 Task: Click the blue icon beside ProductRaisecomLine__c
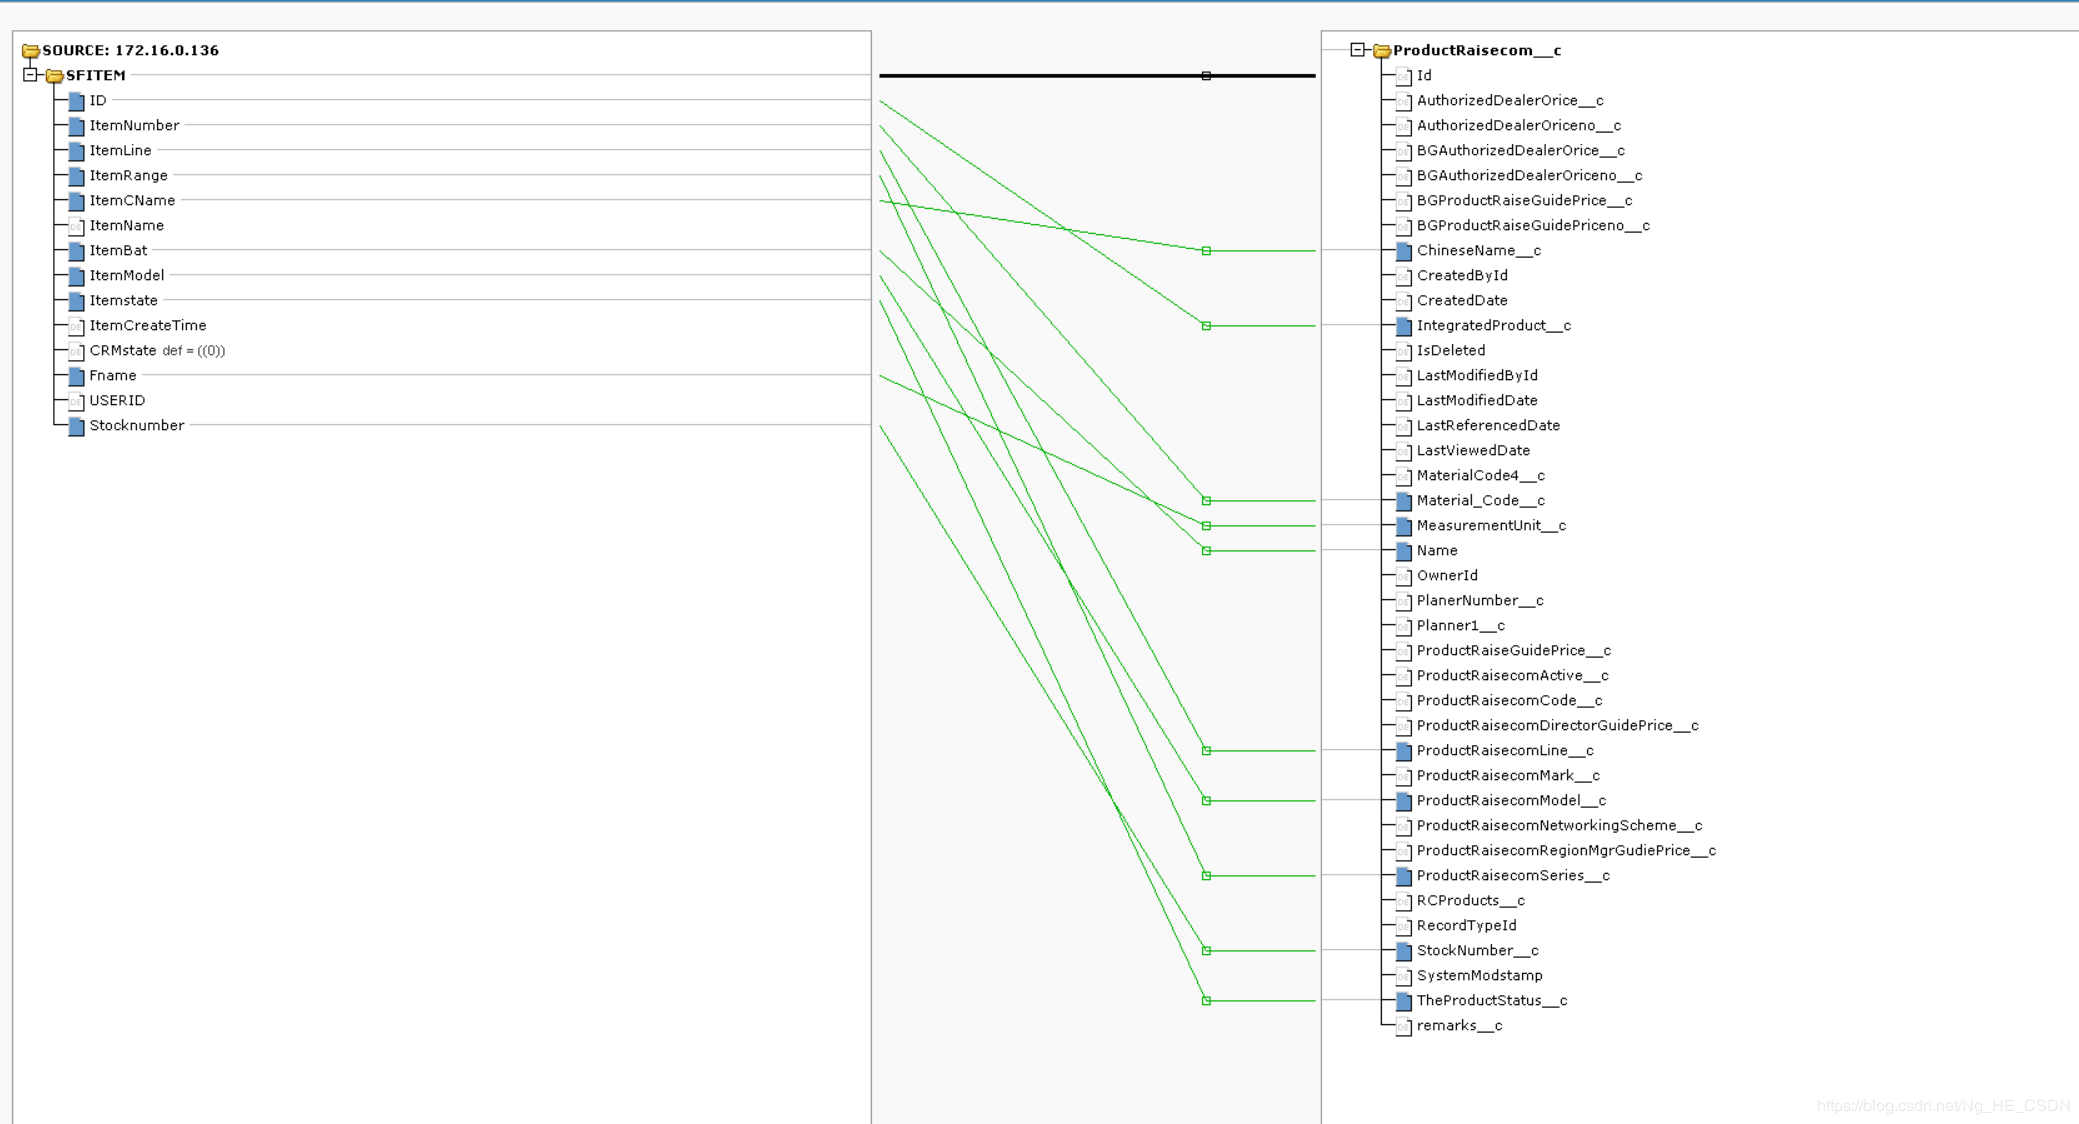1404,751
